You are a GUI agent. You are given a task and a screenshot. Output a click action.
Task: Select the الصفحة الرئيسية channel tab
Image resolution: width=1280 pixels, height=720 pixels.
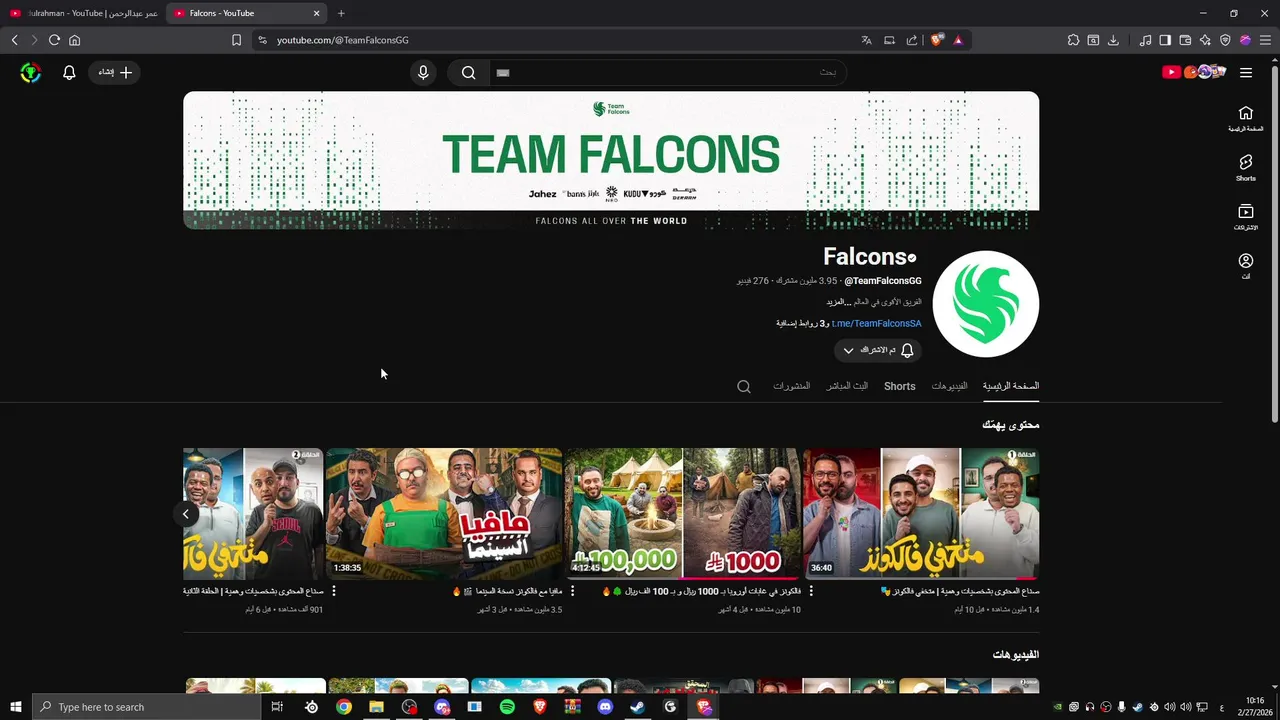point(1011,386)
